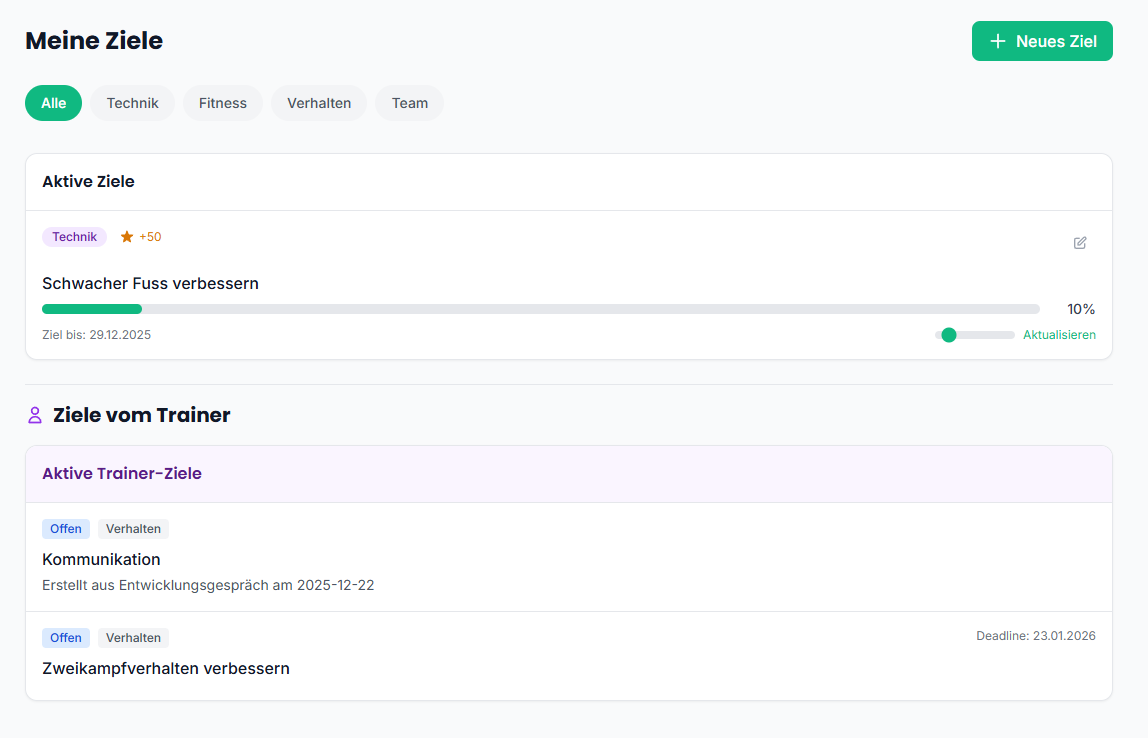
Task: Click the Aktualisieren link
Action: tap(1059, 334)
